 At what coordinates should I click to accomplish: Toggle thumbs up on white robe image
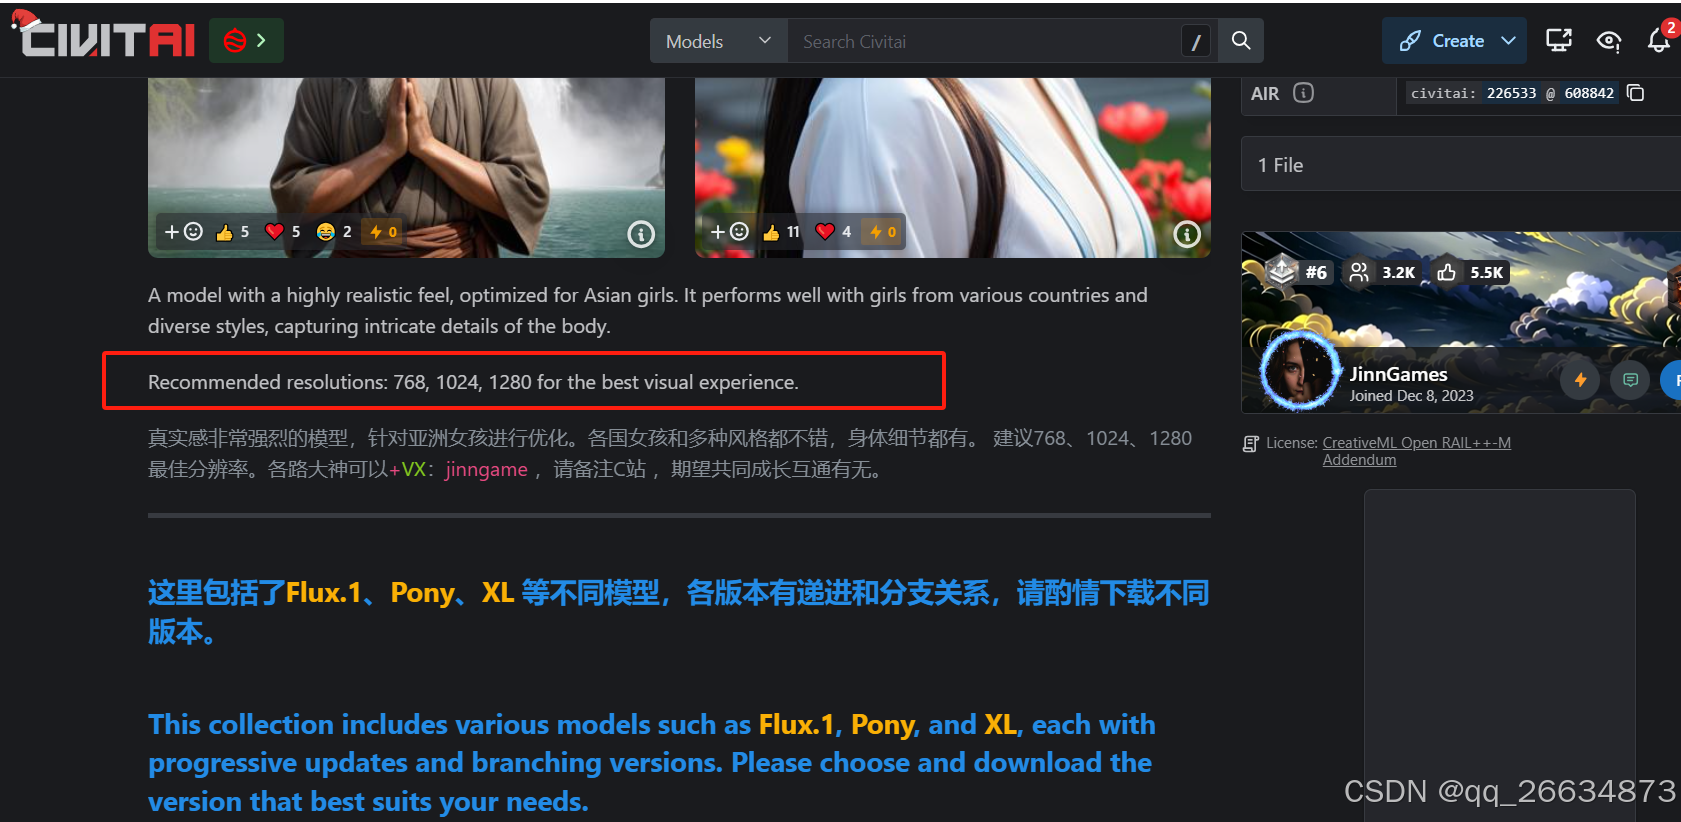click(x=781, y=232)
